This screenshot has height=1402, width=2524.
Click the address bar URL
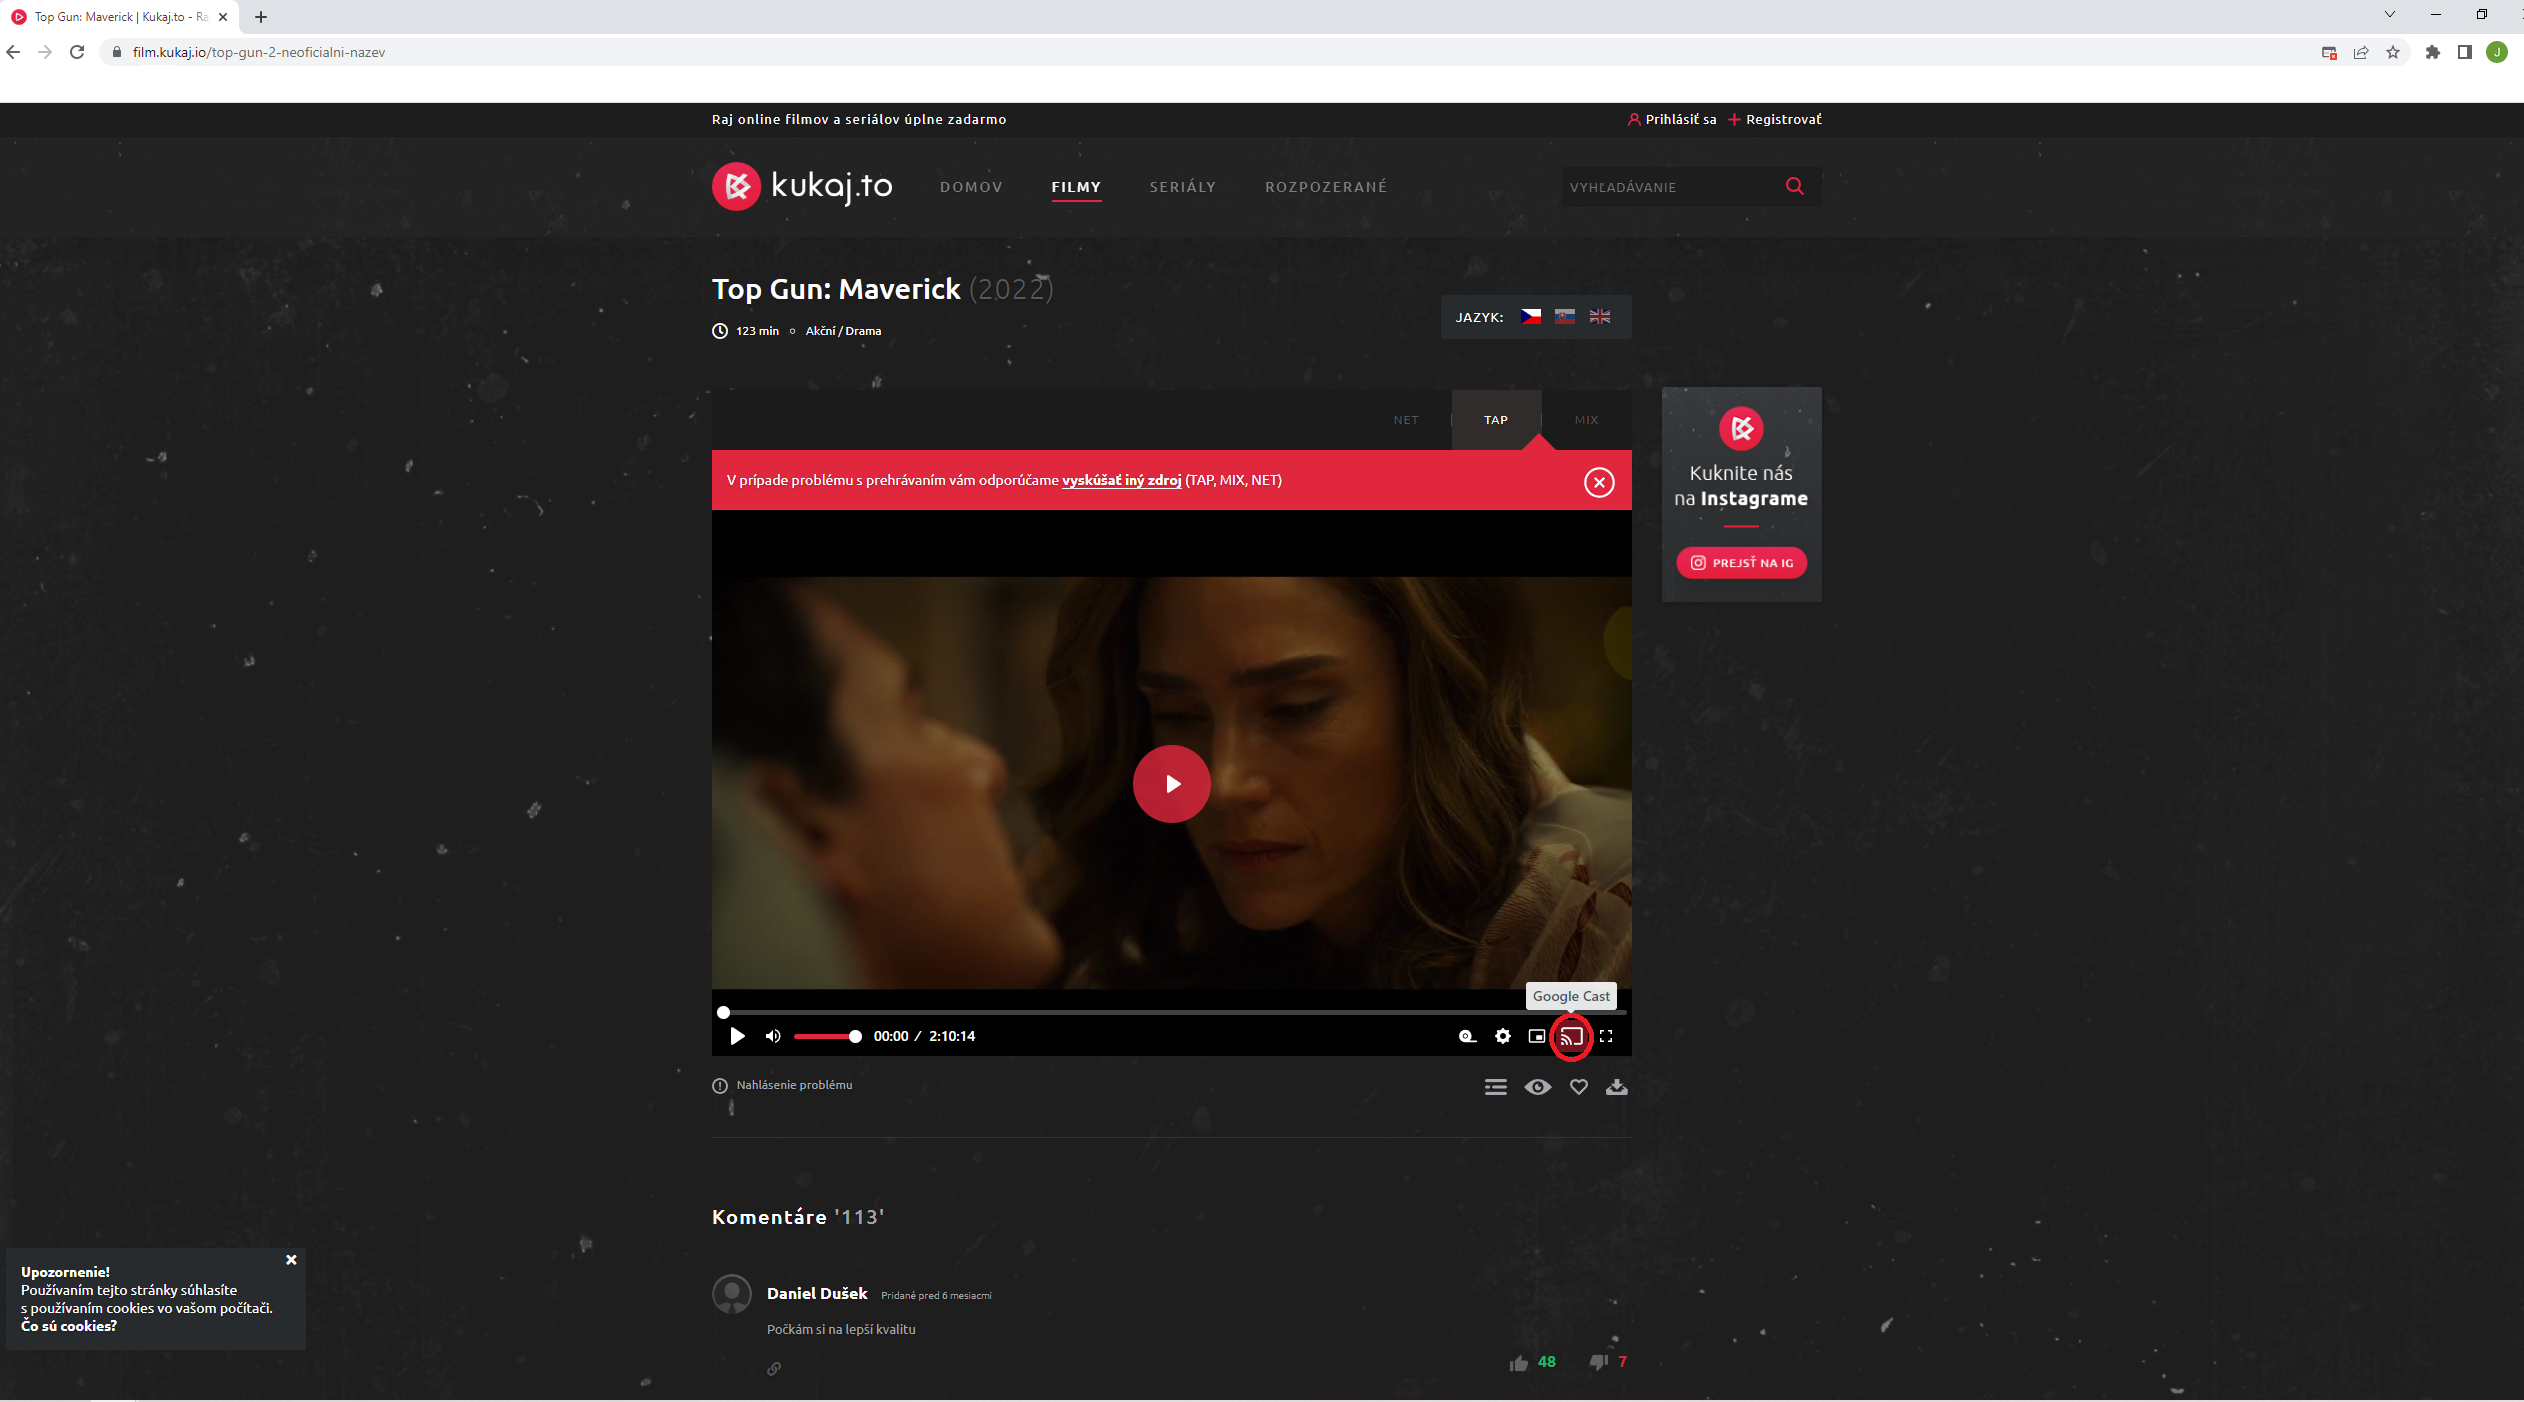tap(259, 52)
